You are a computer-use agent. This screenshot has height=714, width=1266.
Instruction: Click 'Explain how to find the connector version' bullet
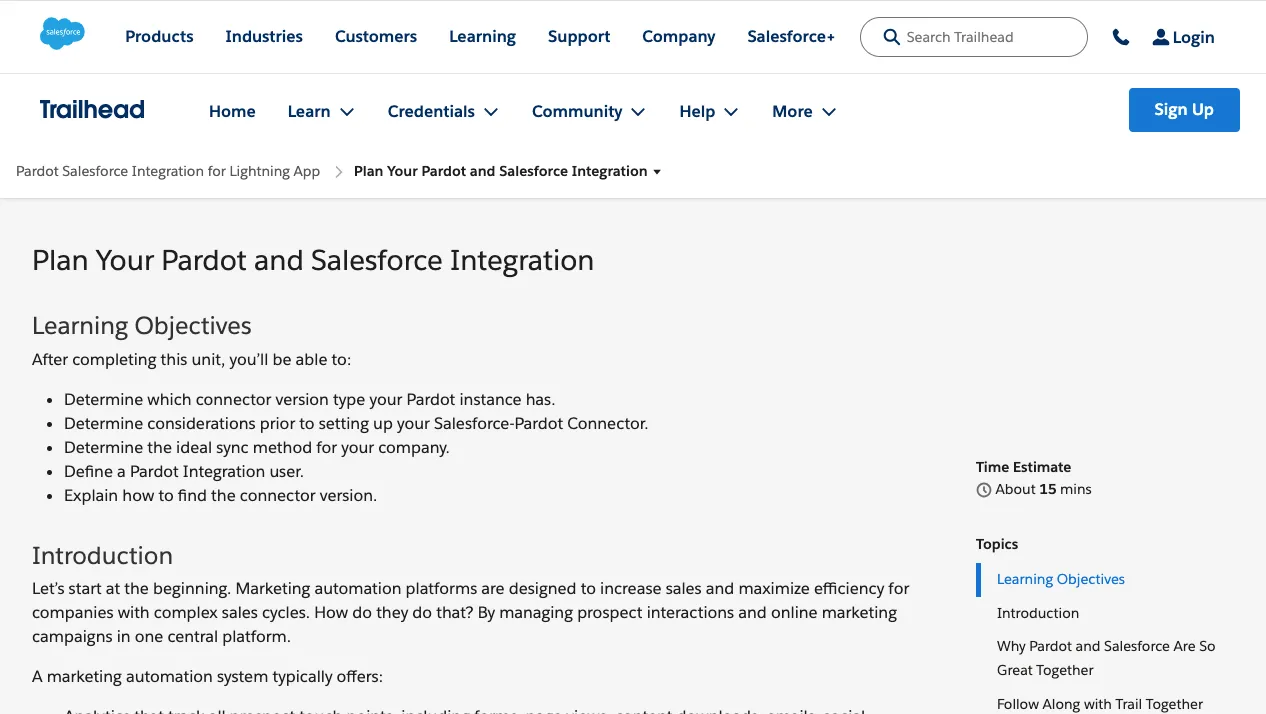point(220,495)
